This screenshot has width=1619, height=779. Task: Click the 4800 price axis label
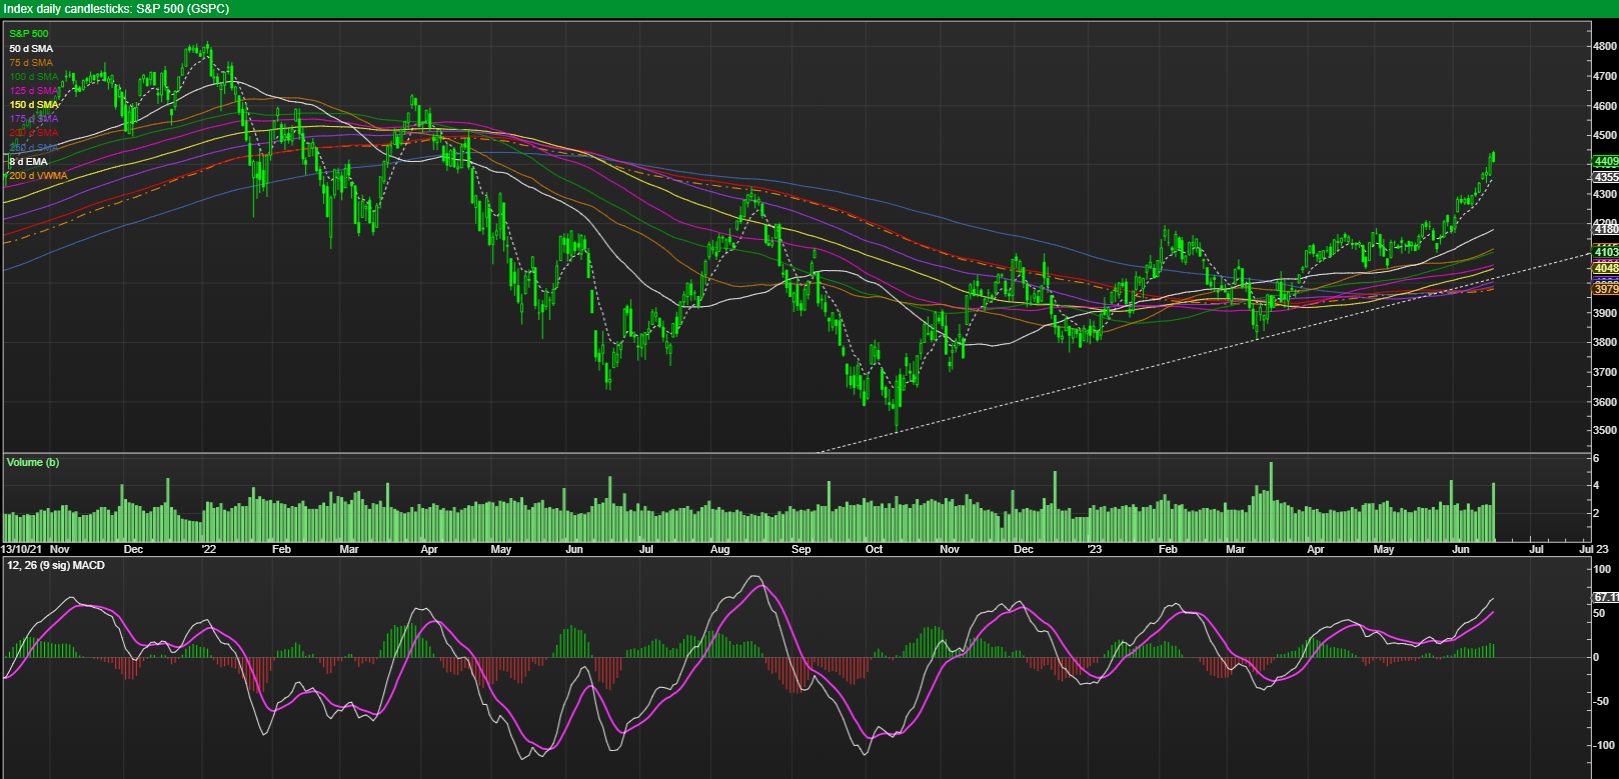(x=1605, y=46)
